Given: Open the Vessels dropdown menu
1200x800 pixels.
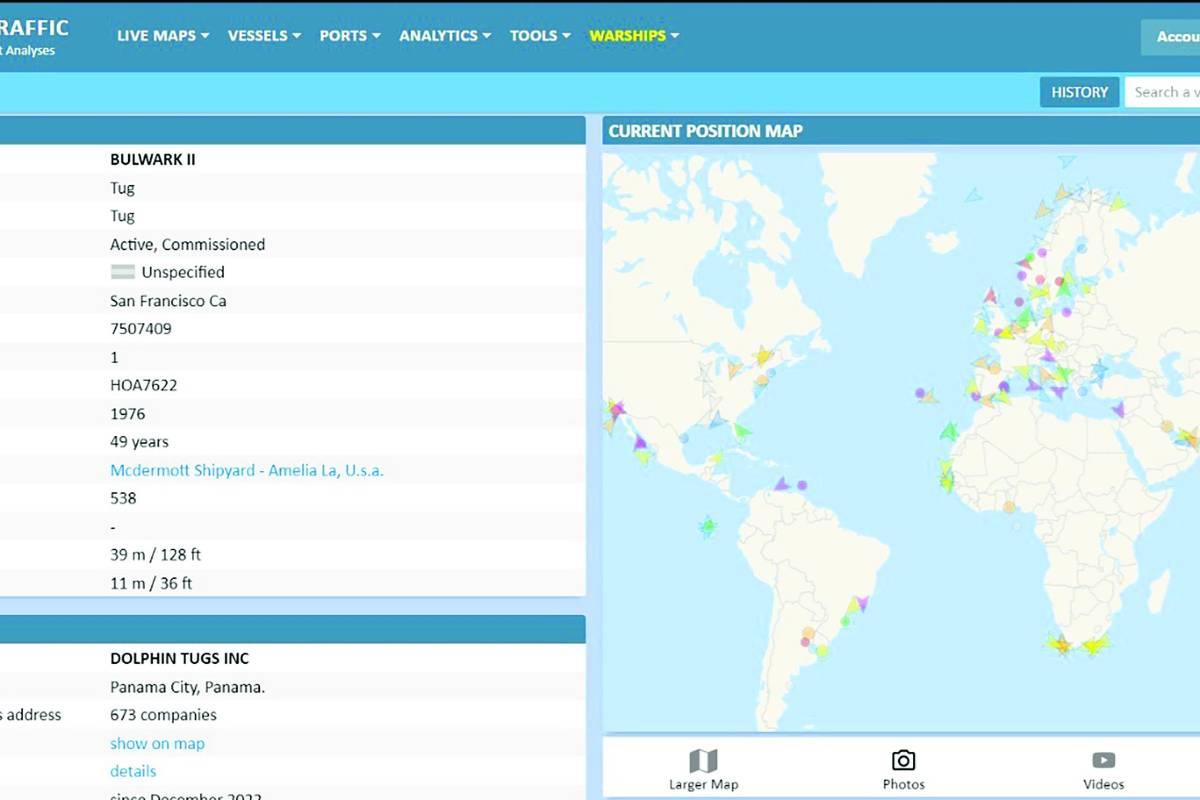Looking at the screenshot, I should (264, 35).
